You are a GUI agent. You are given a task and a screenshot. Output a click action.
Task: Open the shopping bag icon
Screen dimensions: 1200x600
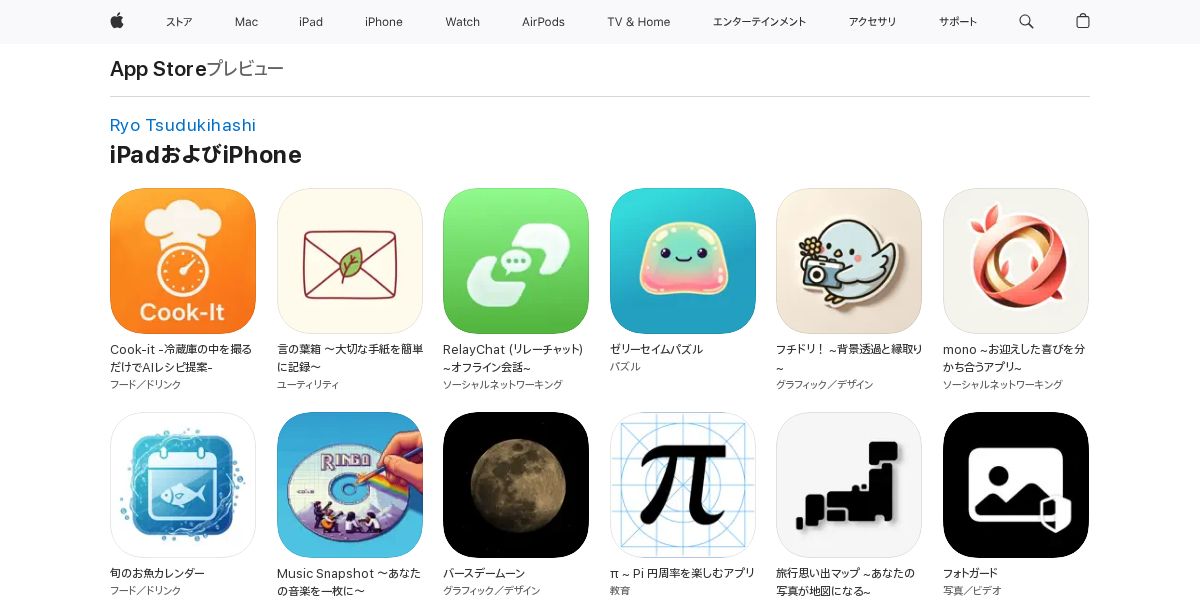1083,21
